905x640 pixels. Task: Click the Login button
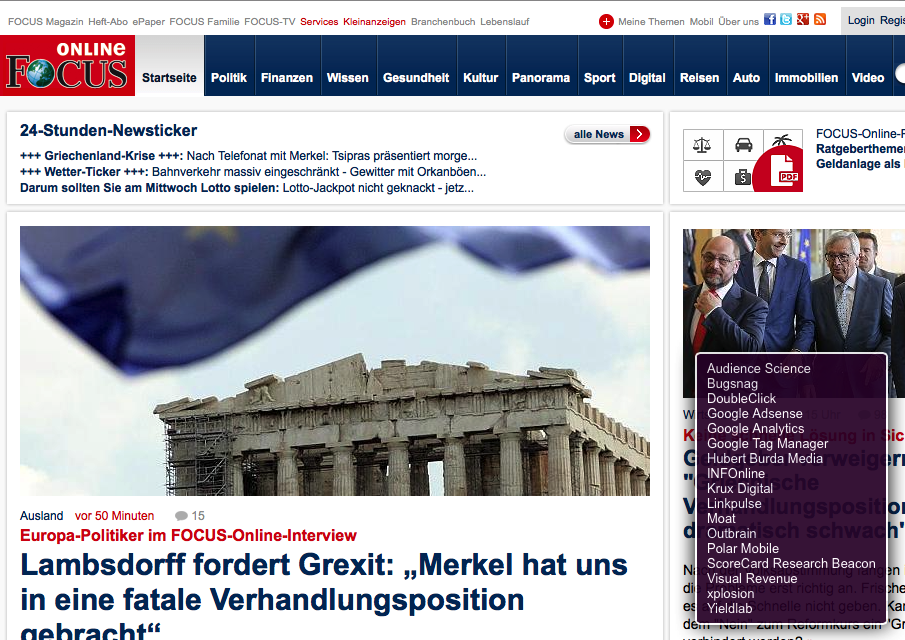[x=861, y=21]
